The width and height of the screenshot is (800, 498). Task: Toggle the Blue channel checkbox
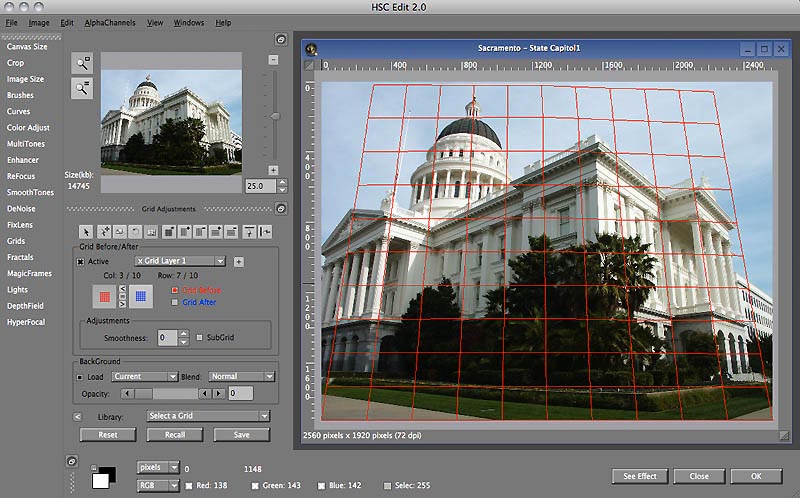pos(321,486)
